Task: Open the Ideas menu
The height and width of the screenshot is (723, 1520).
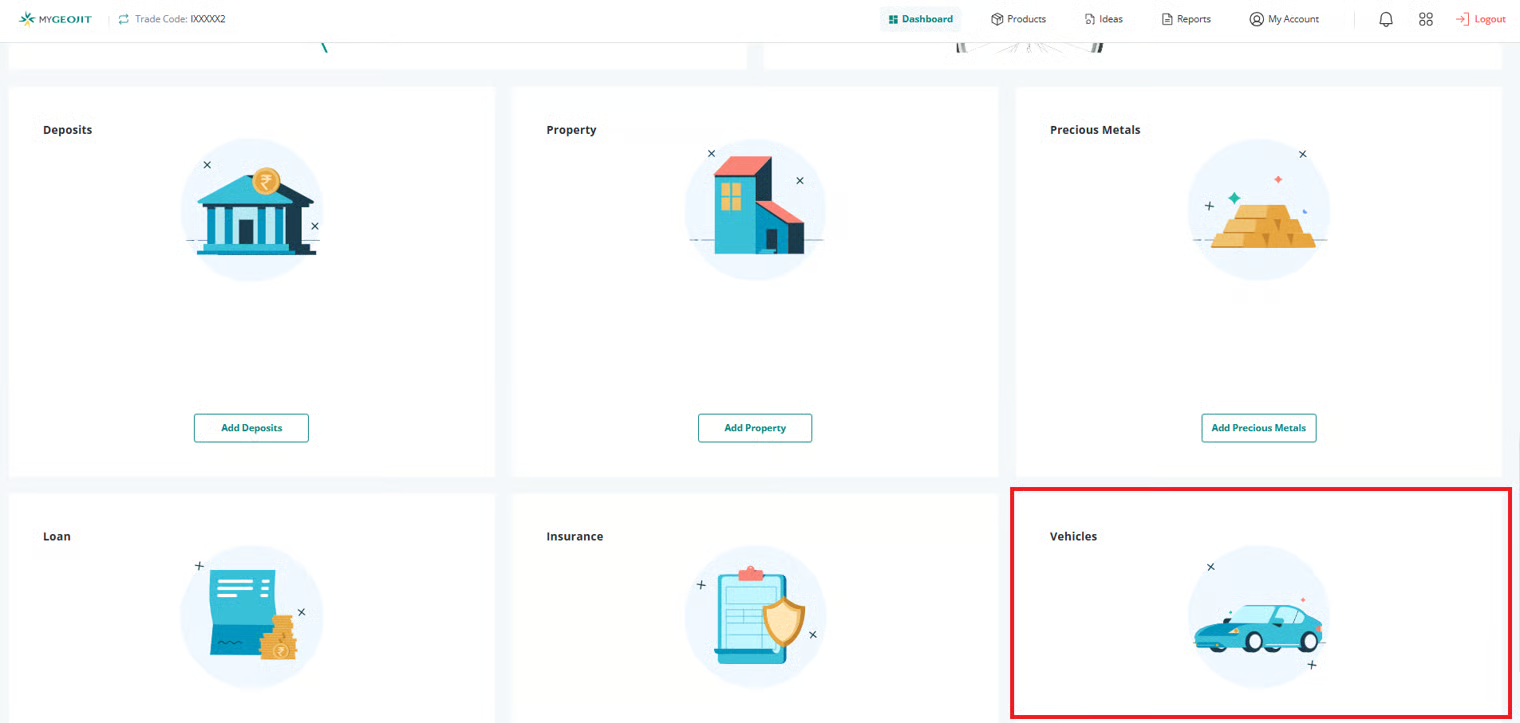Action: point(1103,19)
